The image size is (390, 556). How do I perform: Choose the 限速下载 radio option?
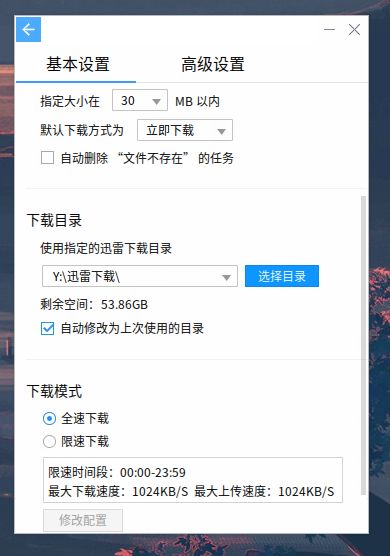click(x=49, y=441)
